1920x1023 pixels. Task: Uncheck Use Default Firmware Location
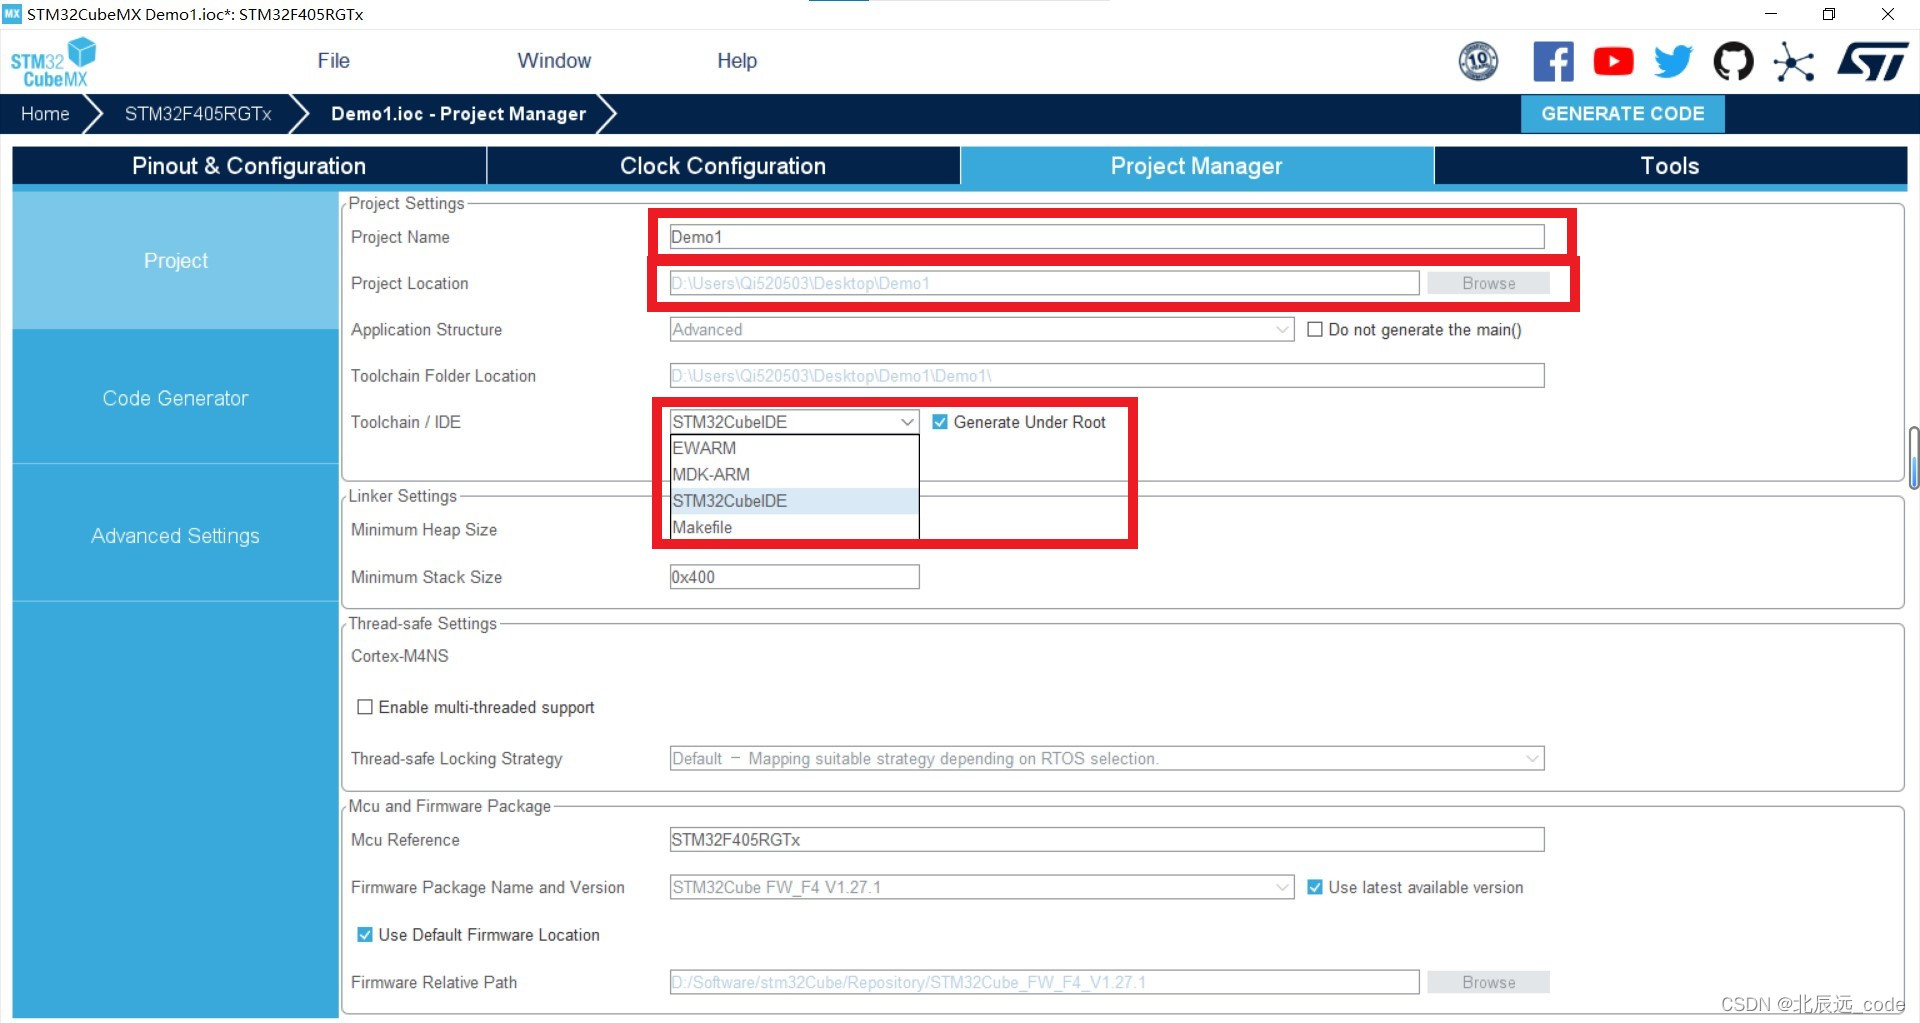click(365, 935)
